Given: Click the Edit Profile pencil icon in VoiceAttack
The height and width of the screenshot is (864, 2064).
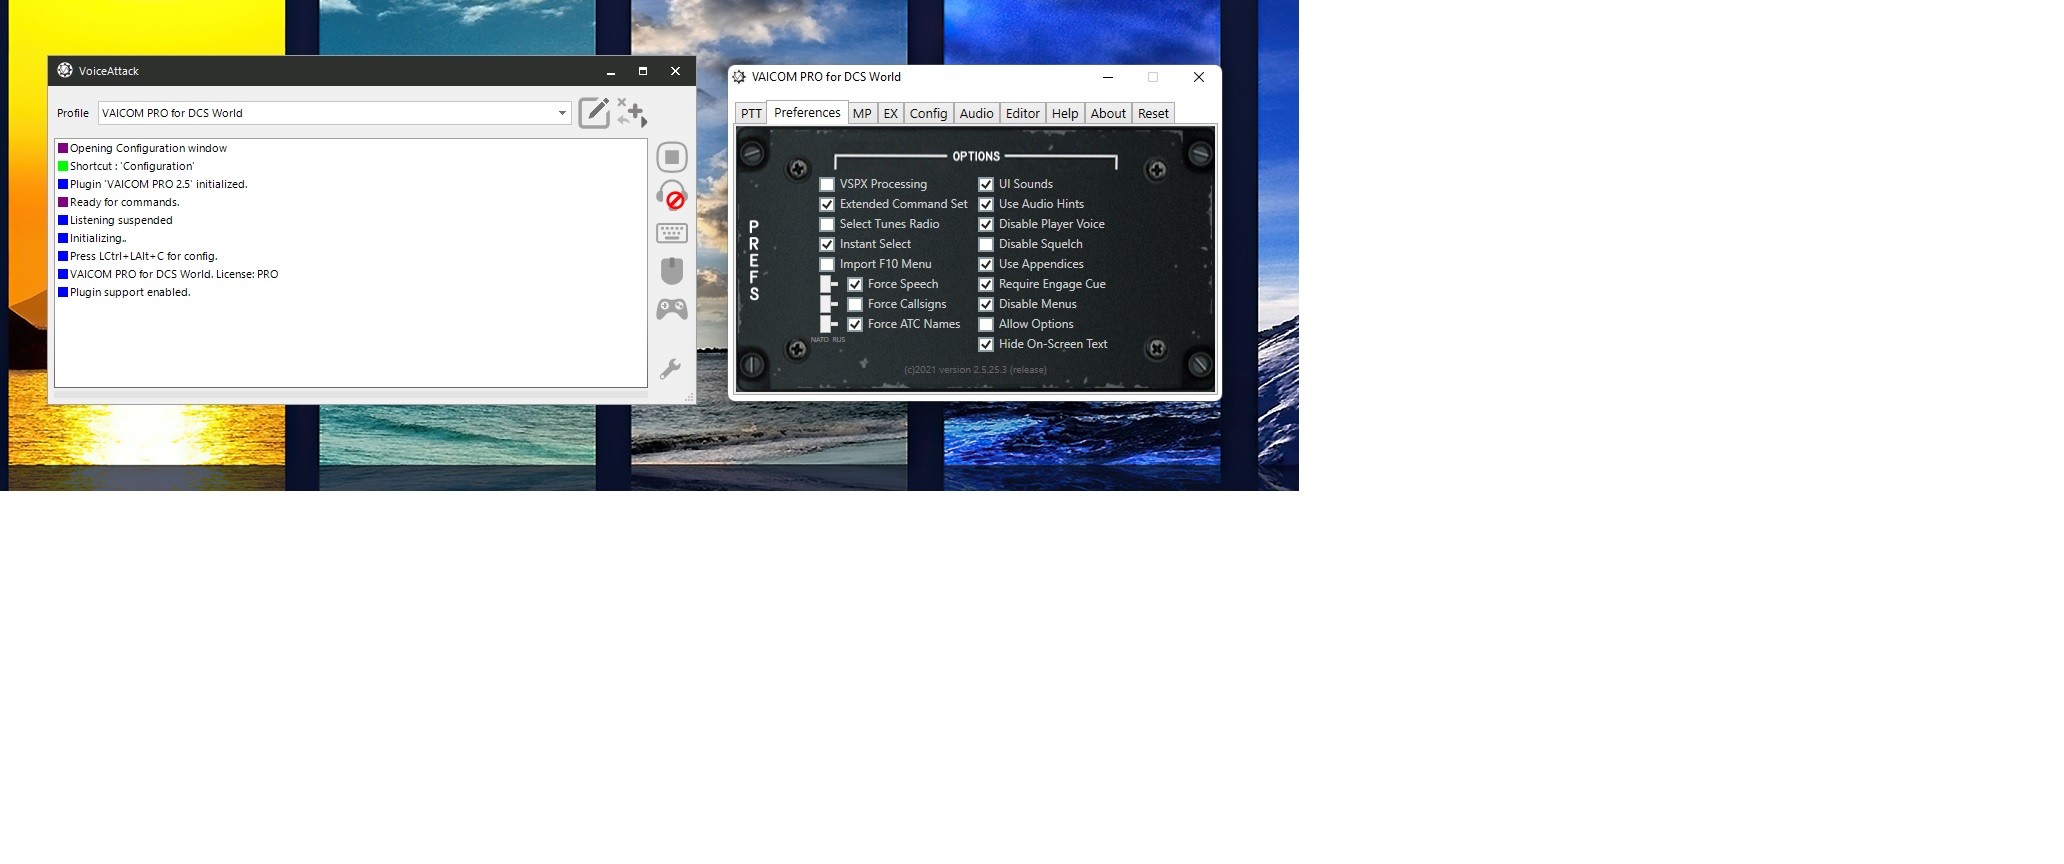Looking at the screenshot, I should (x=594, y=113).
